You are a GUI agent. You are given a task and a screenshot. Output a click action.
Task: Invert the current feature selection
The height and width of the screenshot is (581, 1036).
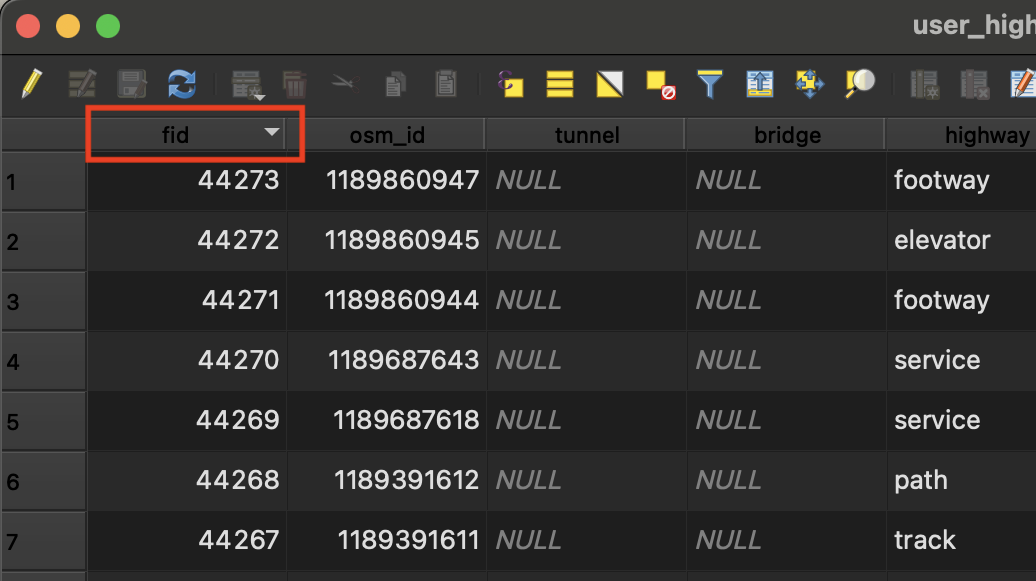(x=609, y=84)
